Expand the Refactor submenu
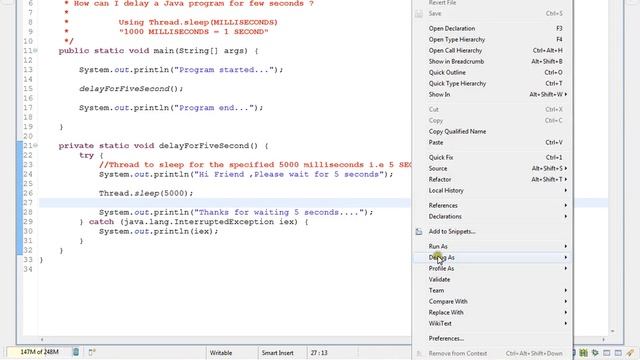The image size is (640, 360). 493,179
